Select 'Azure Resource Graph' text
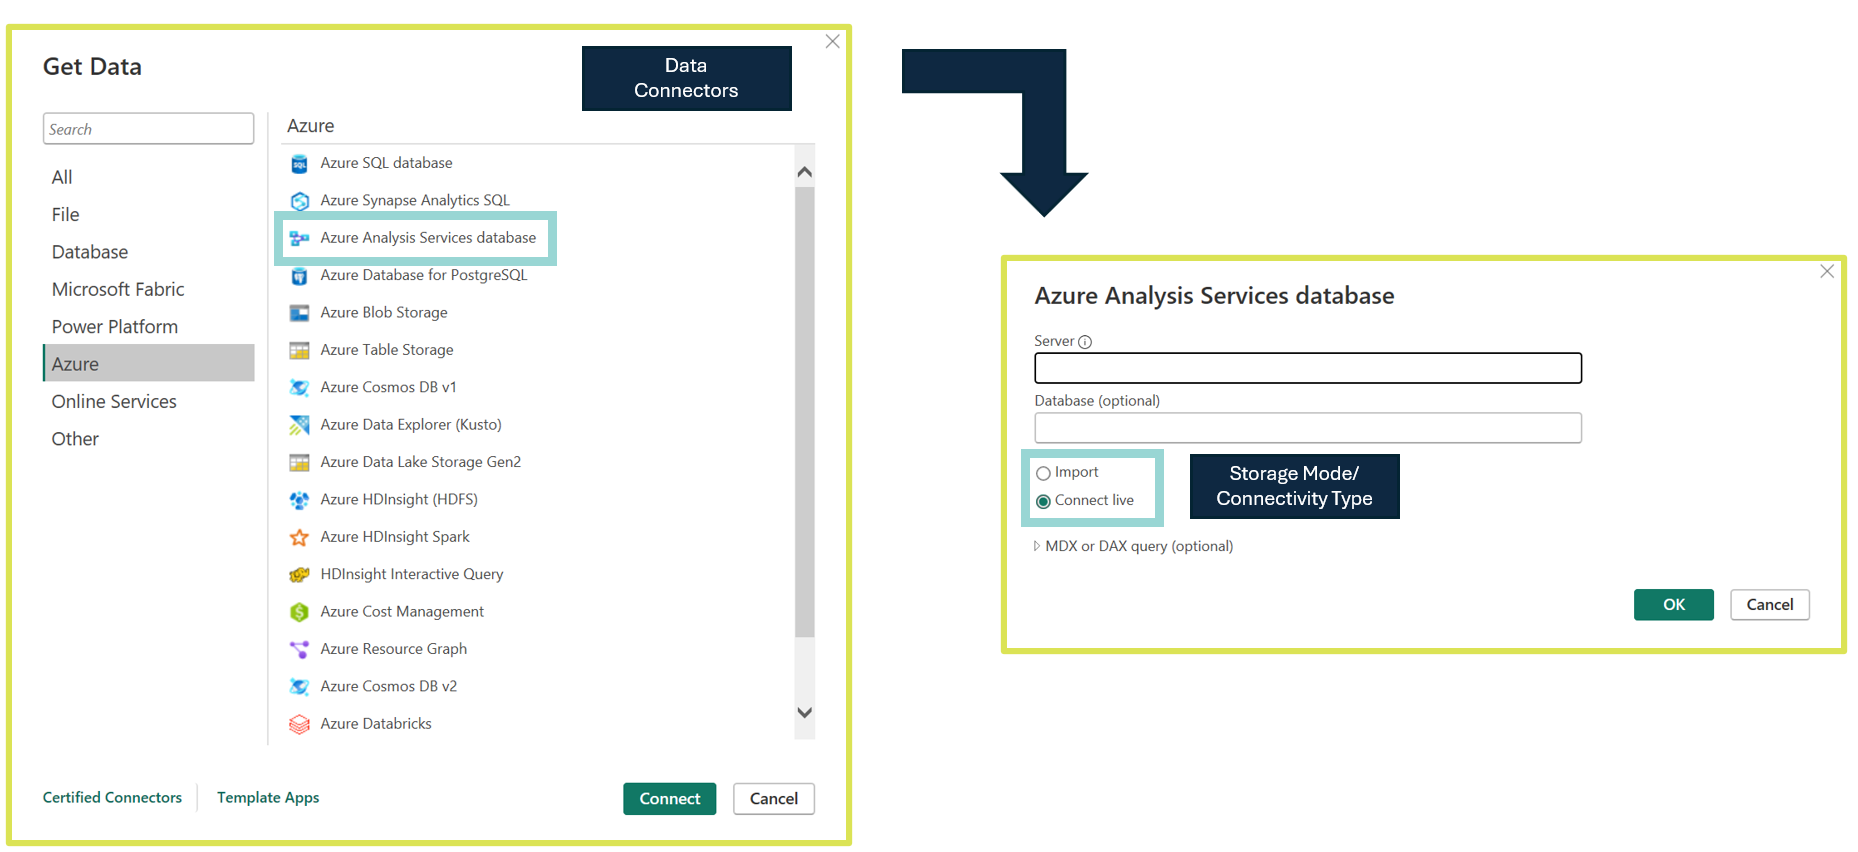The image size is (1858, 852). point(394,649)
